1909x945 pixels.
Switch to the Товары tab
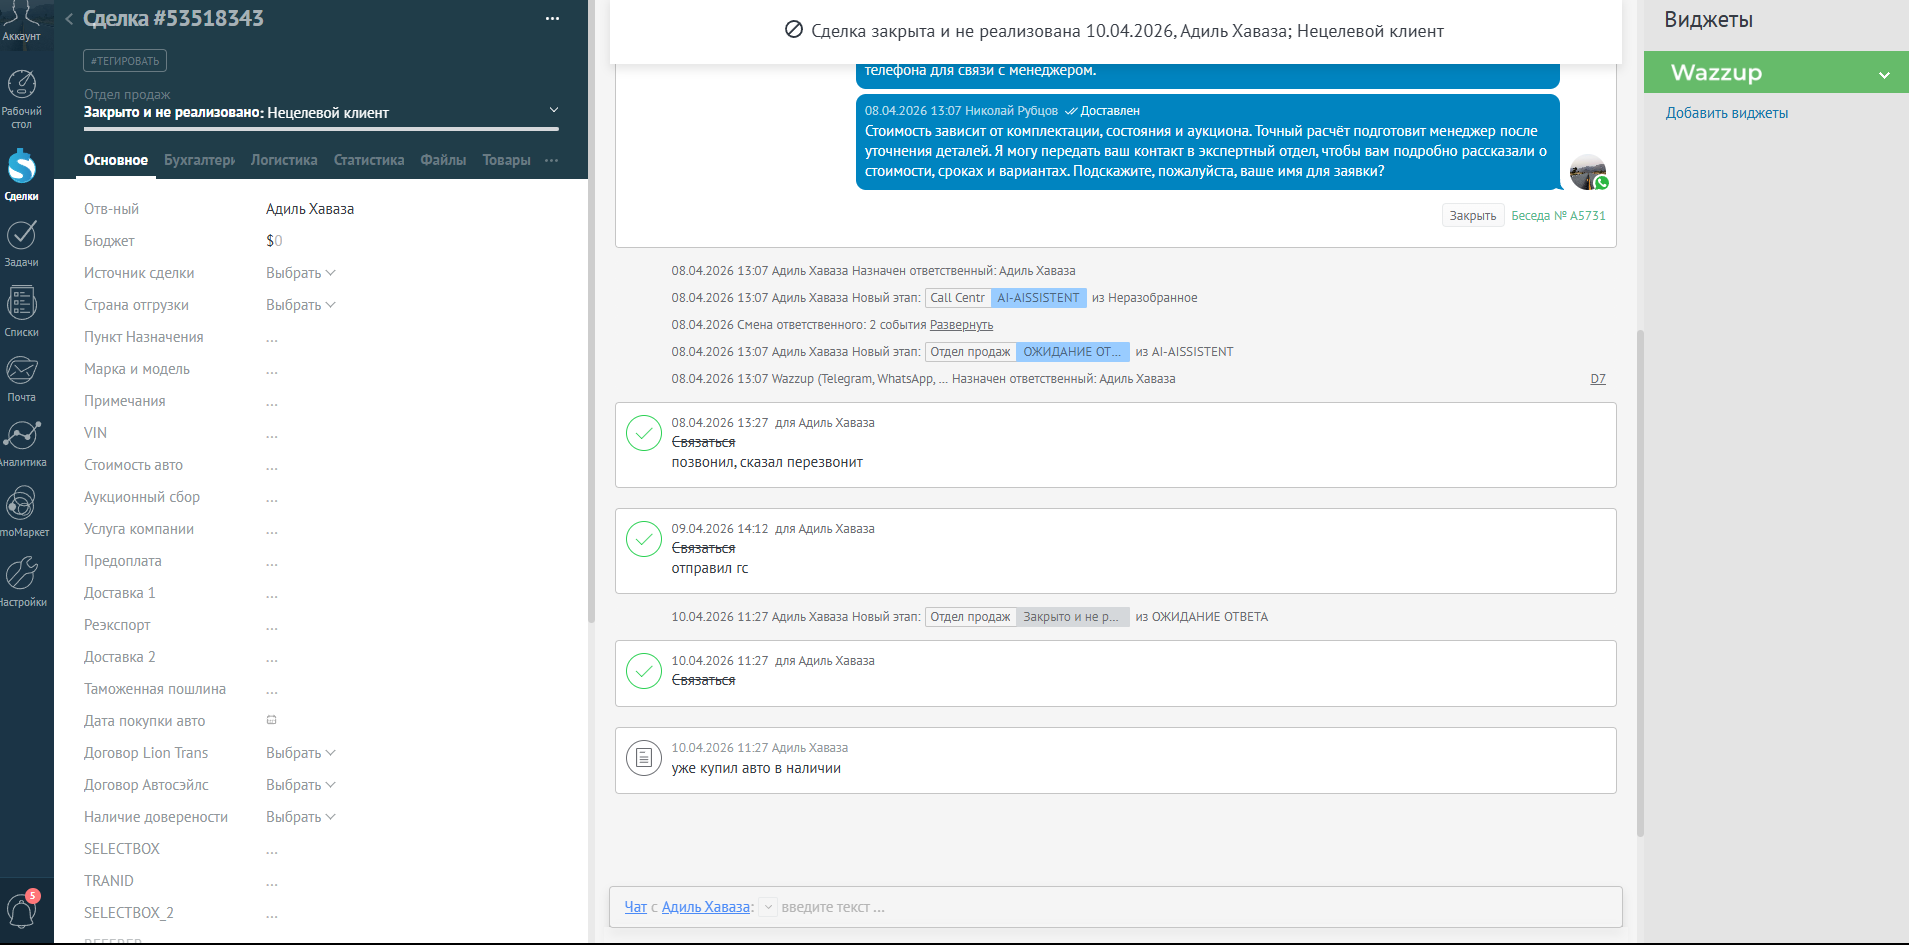coord(506,160)
